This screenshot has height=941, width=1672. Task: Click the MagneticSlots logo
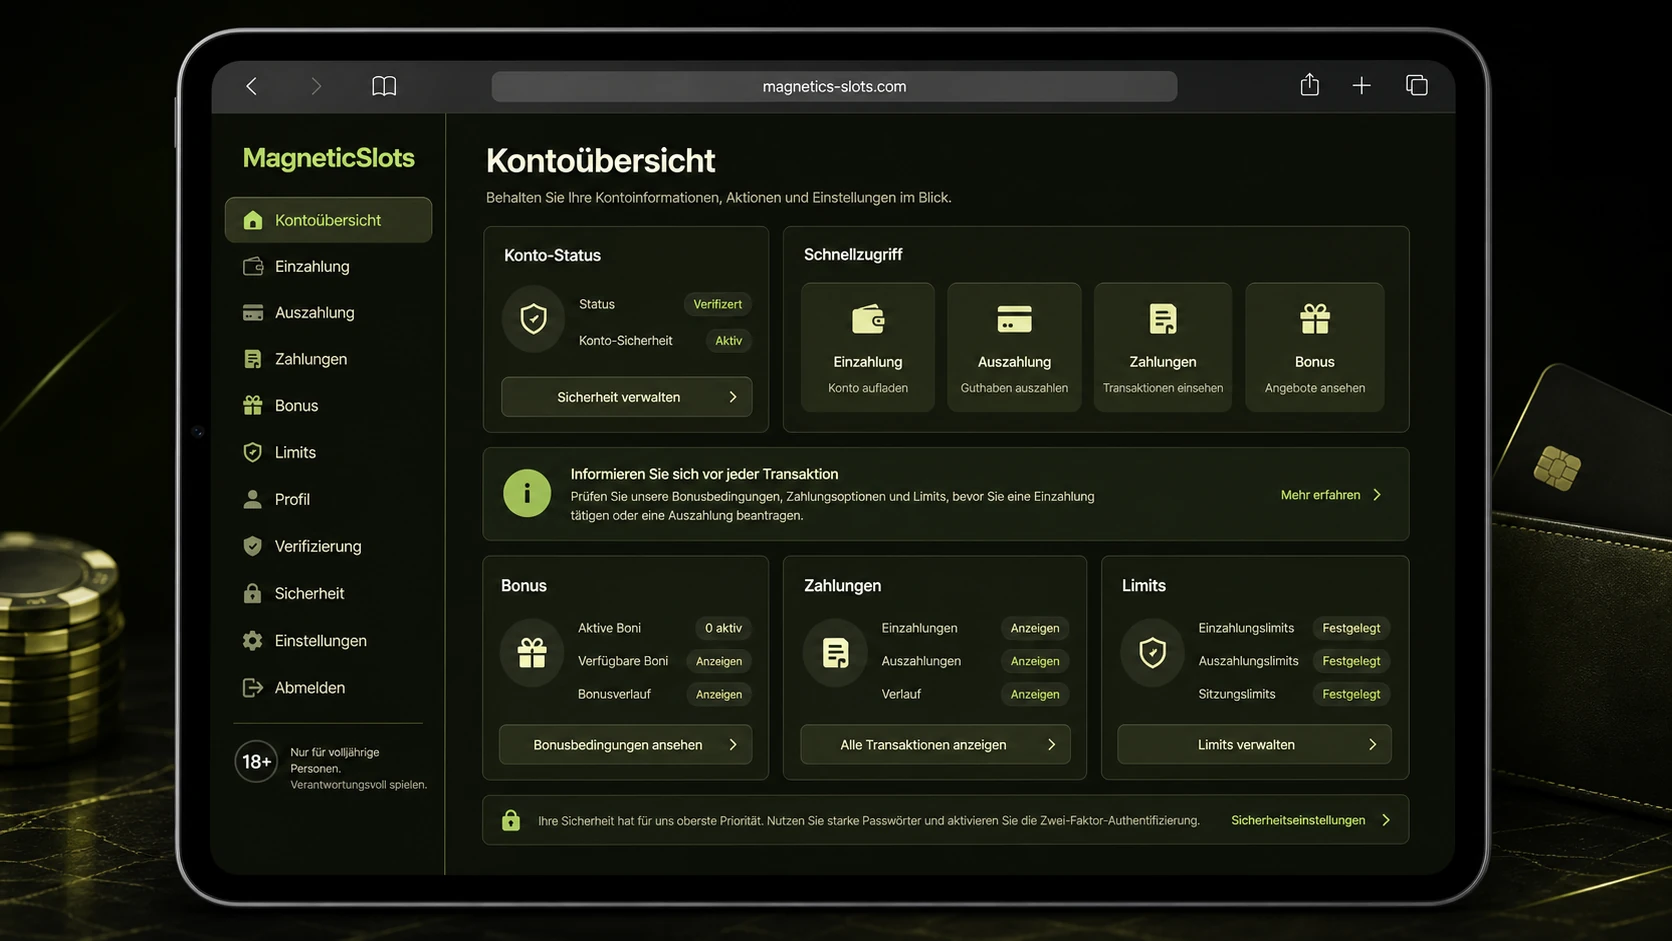[328, 158]
